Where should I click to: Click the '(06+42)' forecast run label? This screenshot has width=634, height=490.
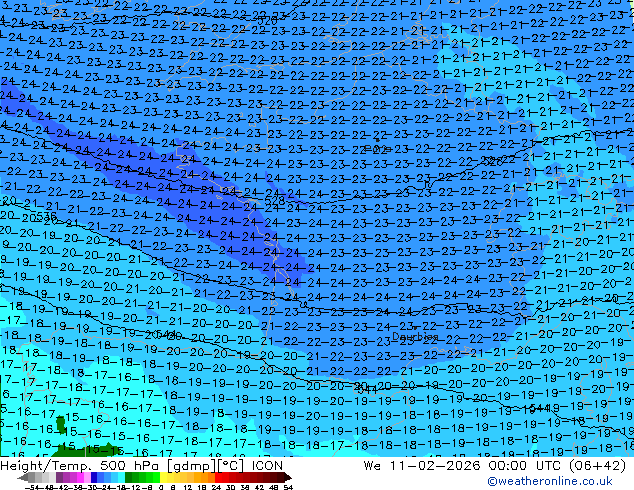pos(598,466)
